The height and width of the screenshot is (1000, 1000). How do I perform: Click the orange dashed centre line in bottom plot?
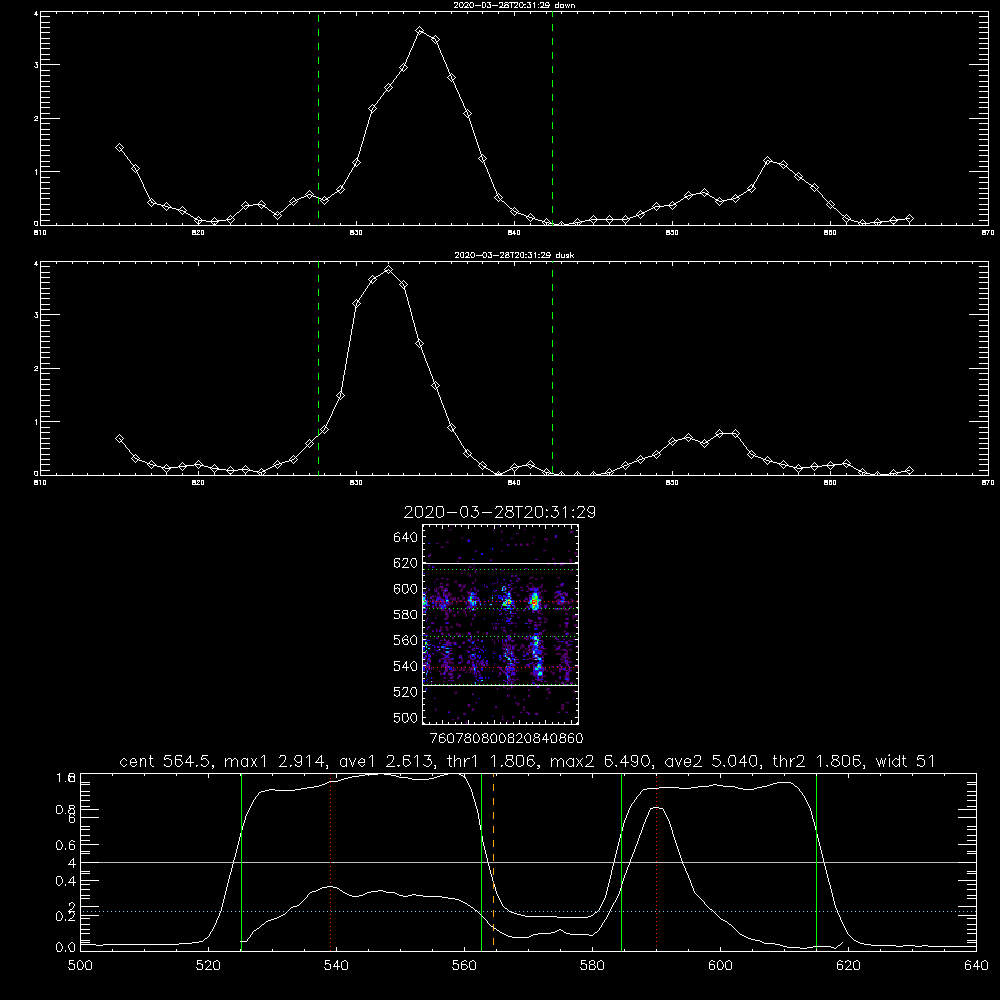coord(494,862)
